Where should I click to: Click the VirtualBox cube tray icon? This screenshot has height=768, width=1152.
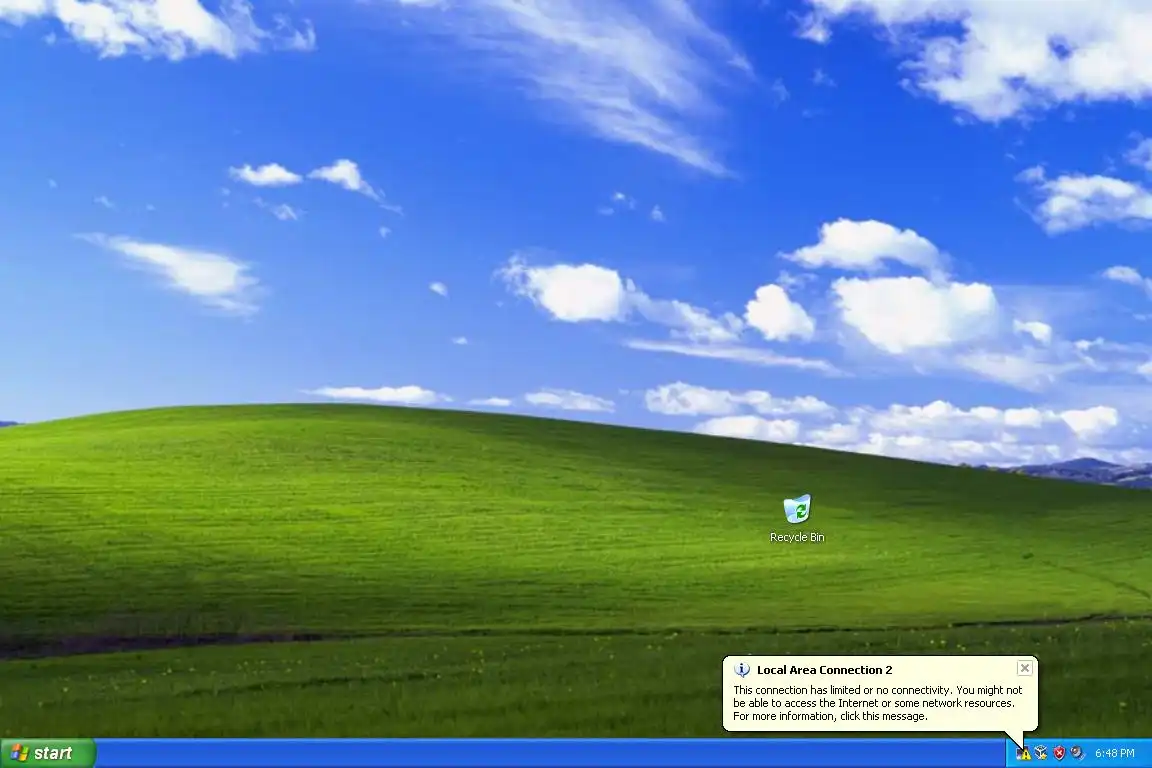click(1041, 753)
